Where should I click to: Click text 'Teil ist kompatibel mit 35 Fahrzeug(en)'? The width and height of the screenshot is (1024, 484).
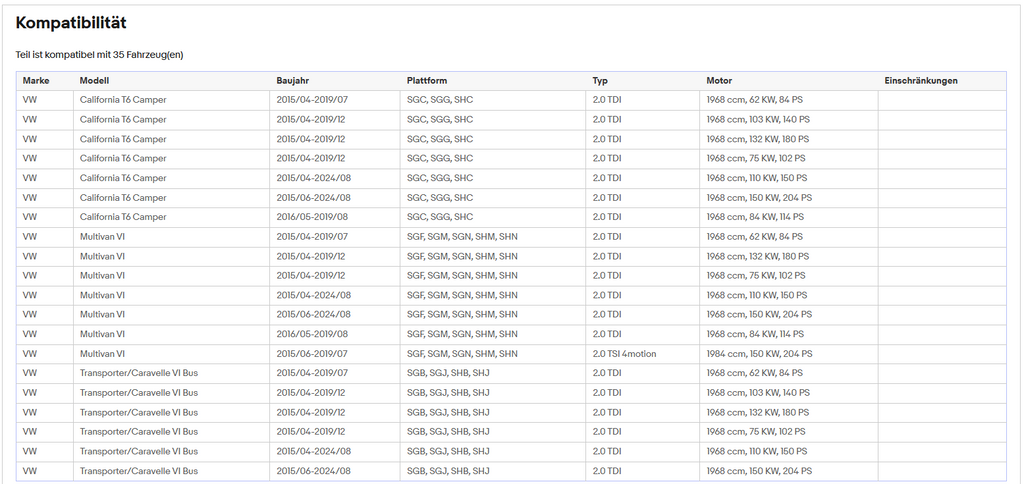(99, 55)
